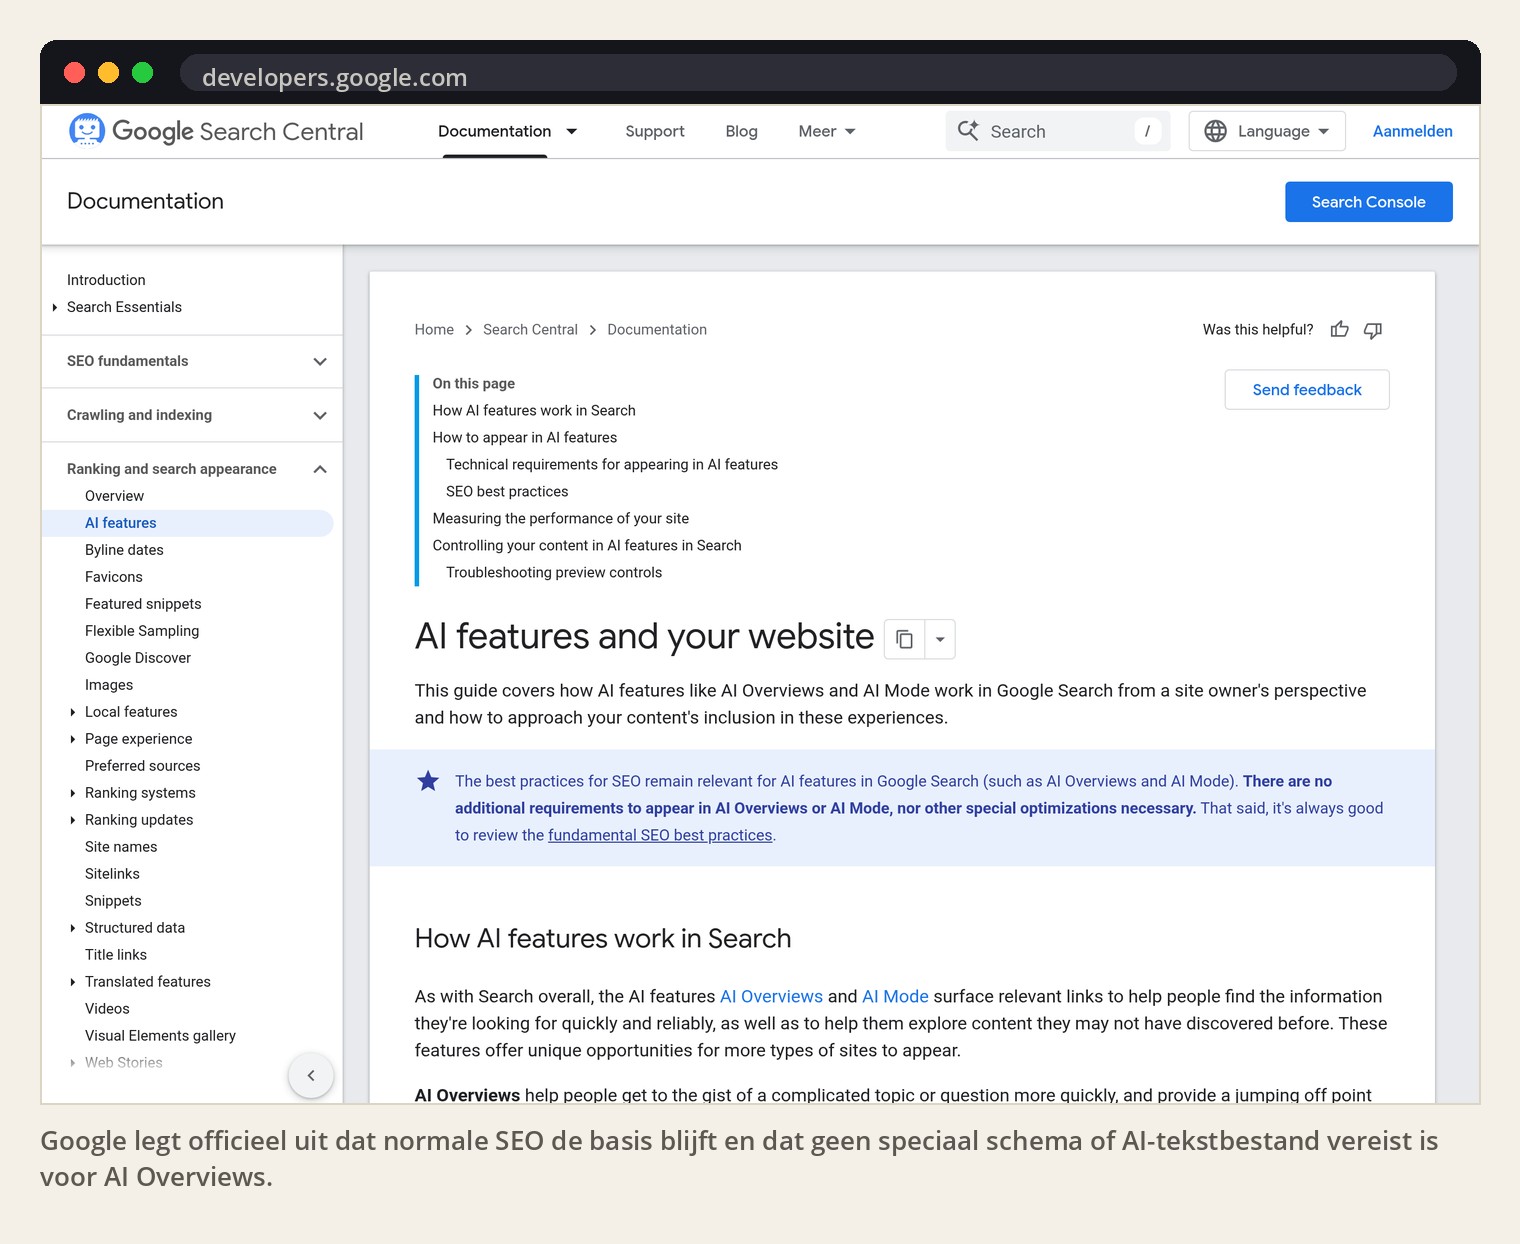Click the green maximize window button

pos(143,72)
